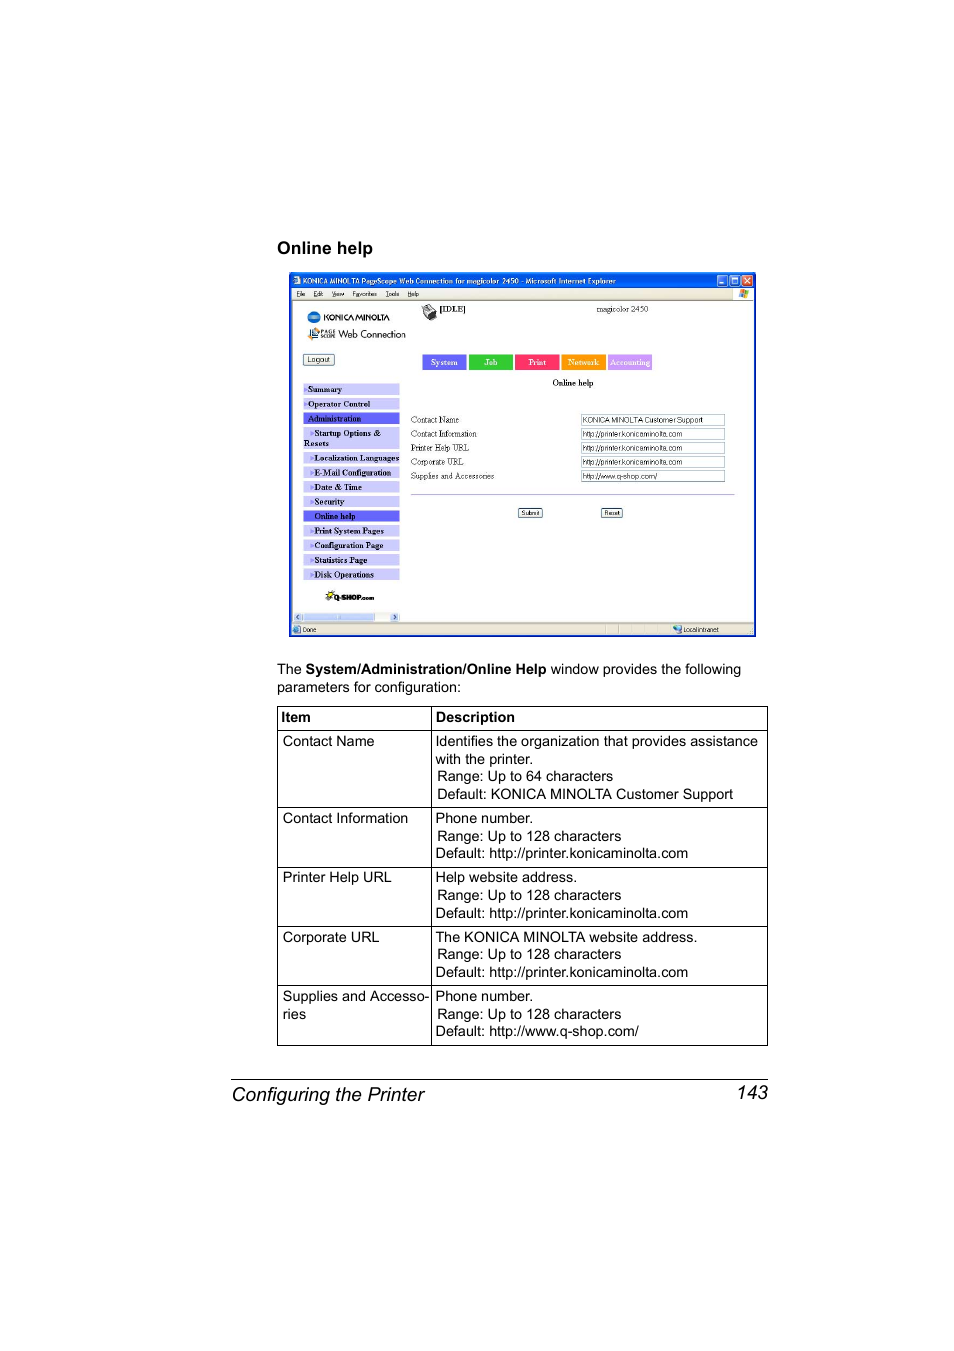Click the Konica Minolta logo
The width and height of the screenshot is (954, 1351).
click(x=348, y=317)
